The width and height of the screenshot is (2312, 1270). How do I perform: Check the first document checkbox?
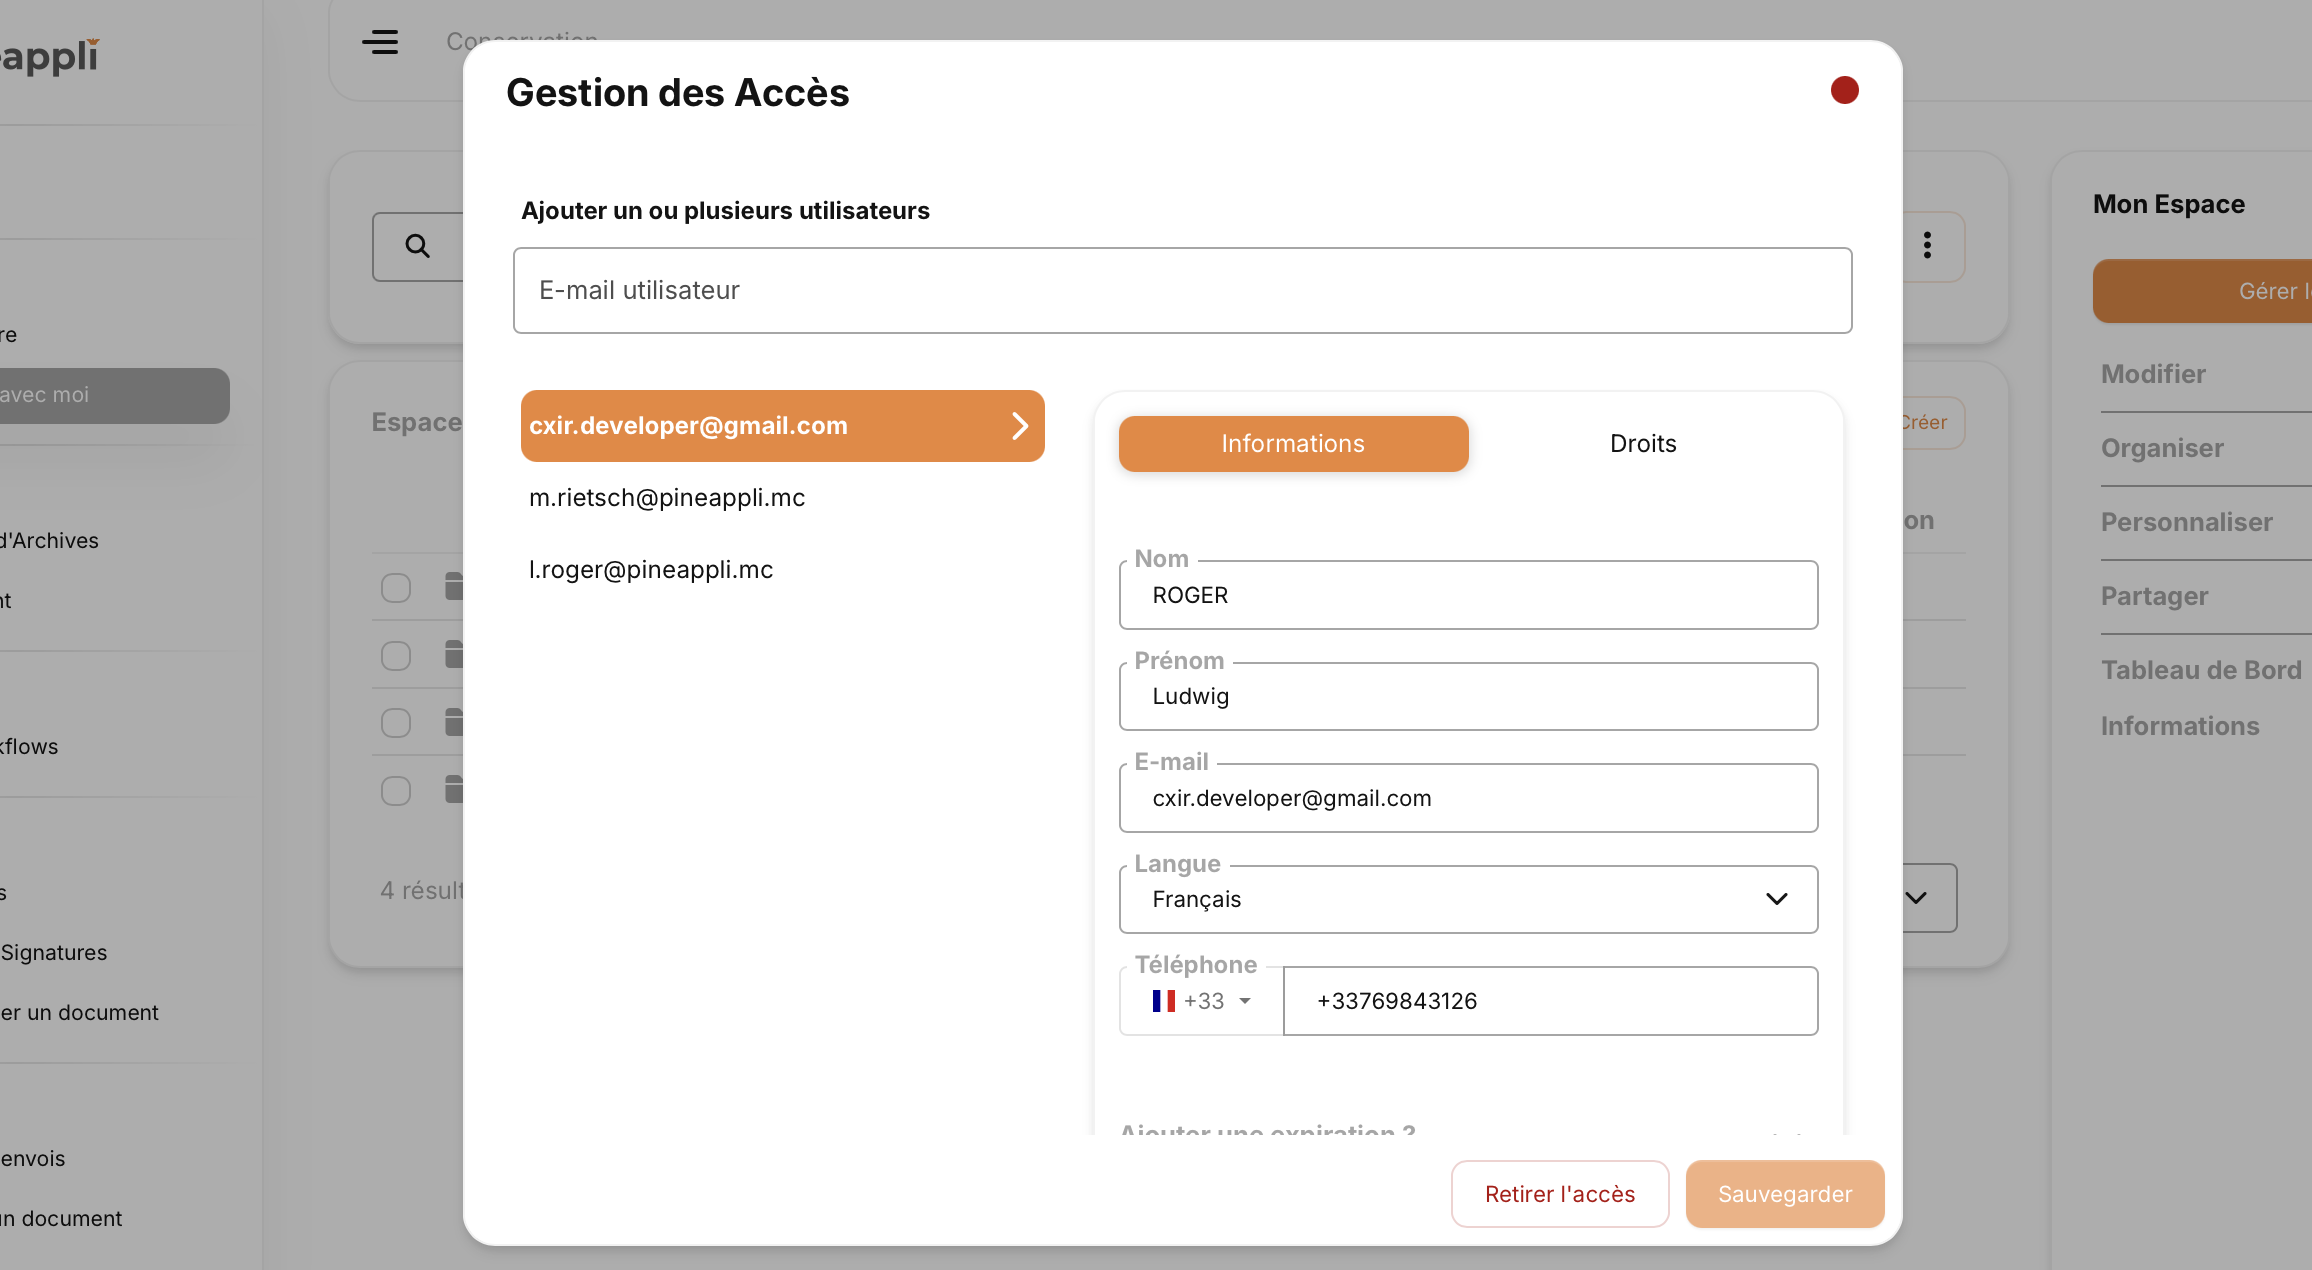click(395, 587)
